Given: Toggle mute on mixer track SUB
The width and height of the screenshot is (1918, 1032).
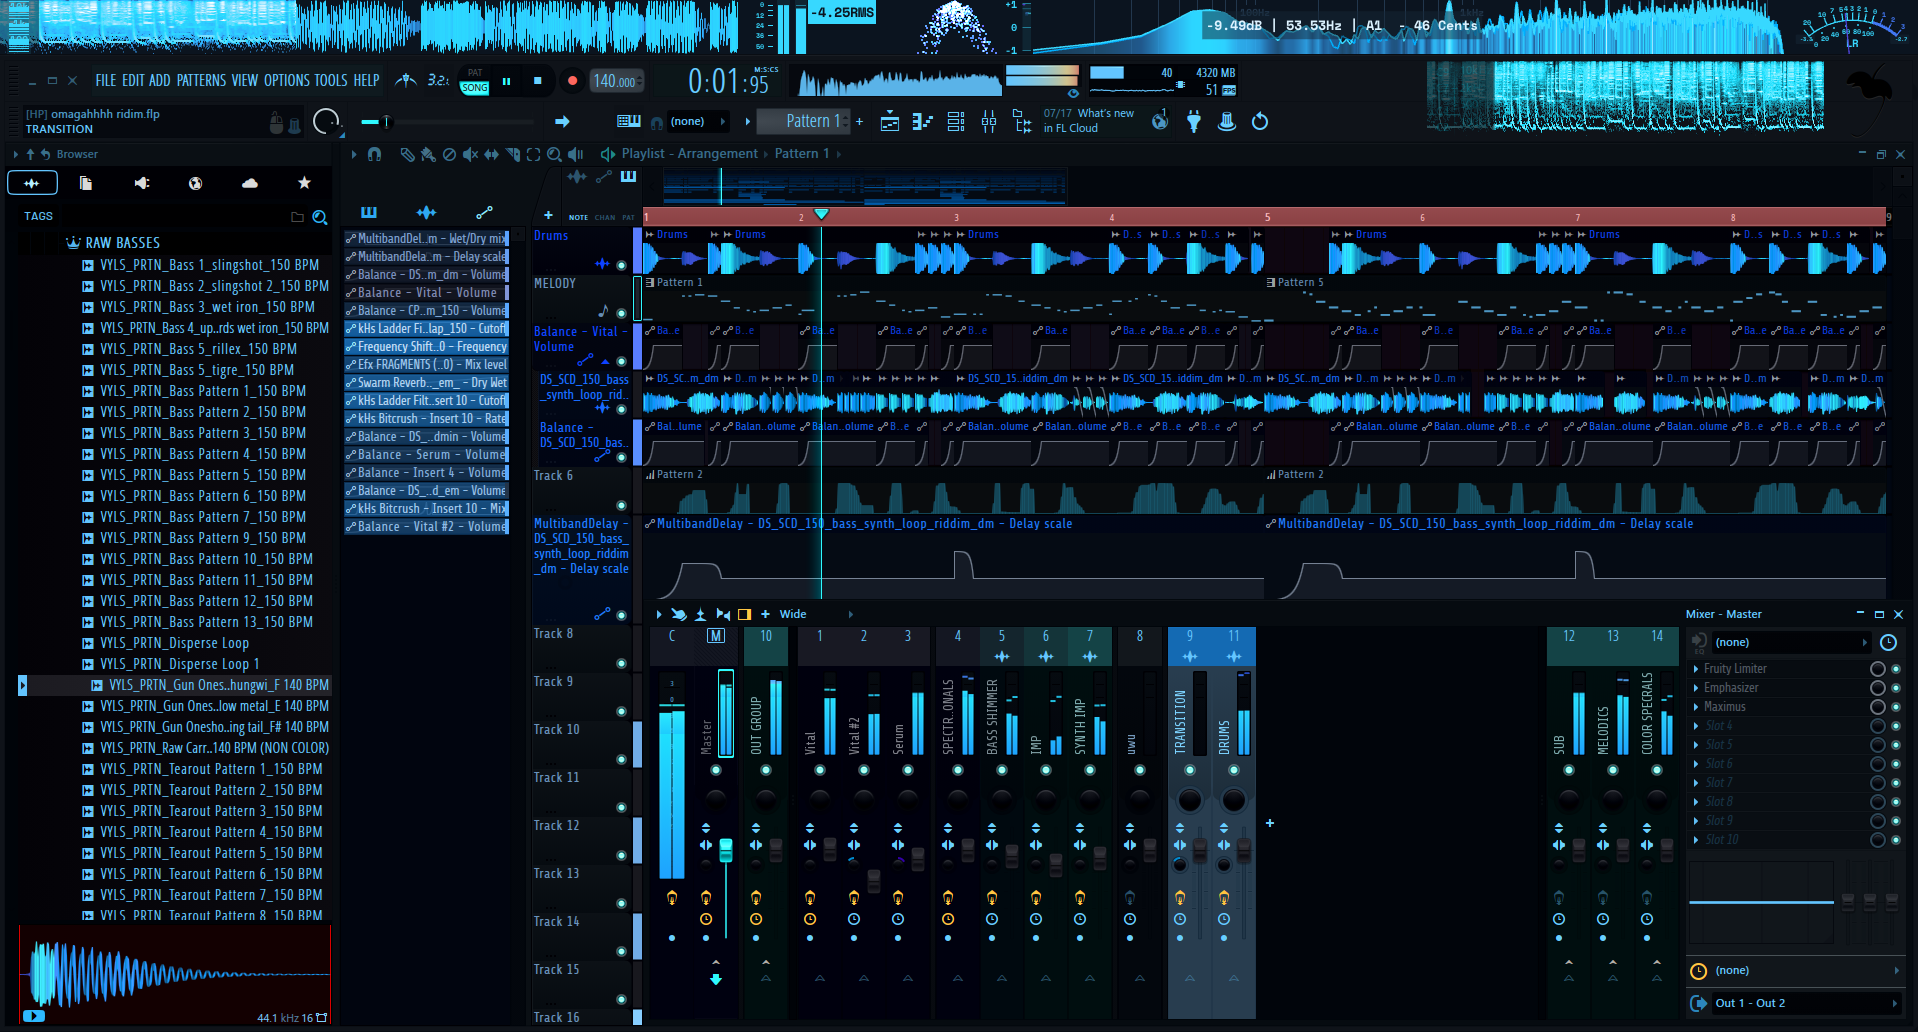Looking at the screenshot, I should click(1569, 770).
